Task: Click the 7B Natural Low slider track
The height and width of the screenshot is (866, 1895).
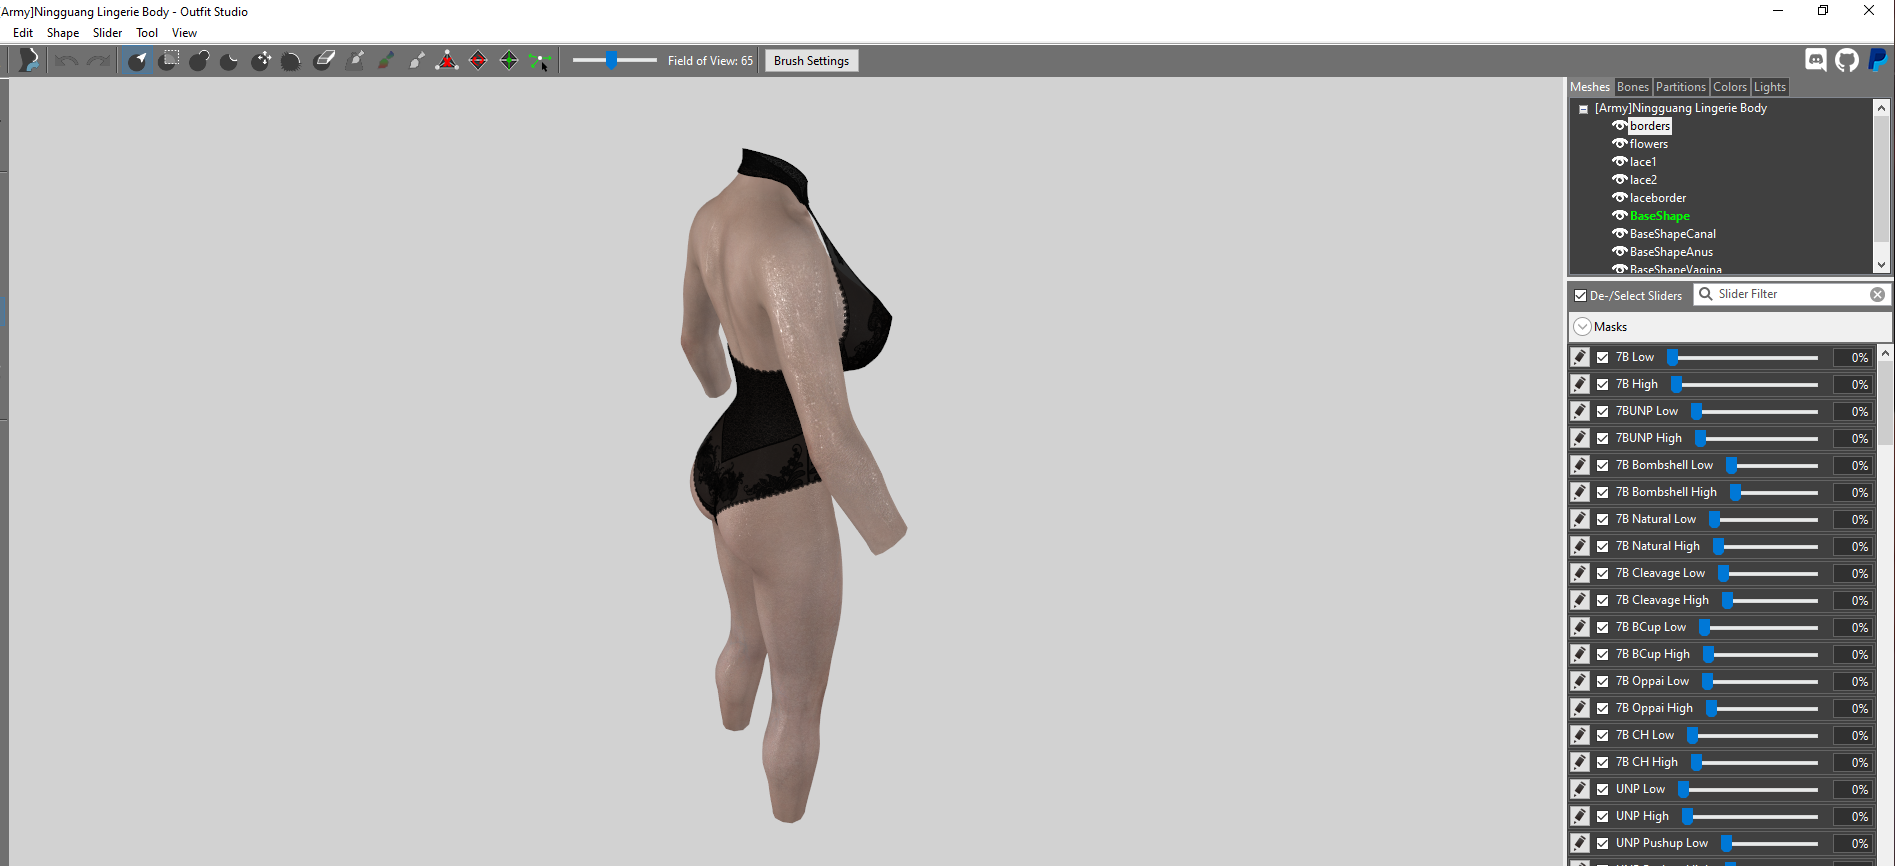Action: tap(1763, 519)
